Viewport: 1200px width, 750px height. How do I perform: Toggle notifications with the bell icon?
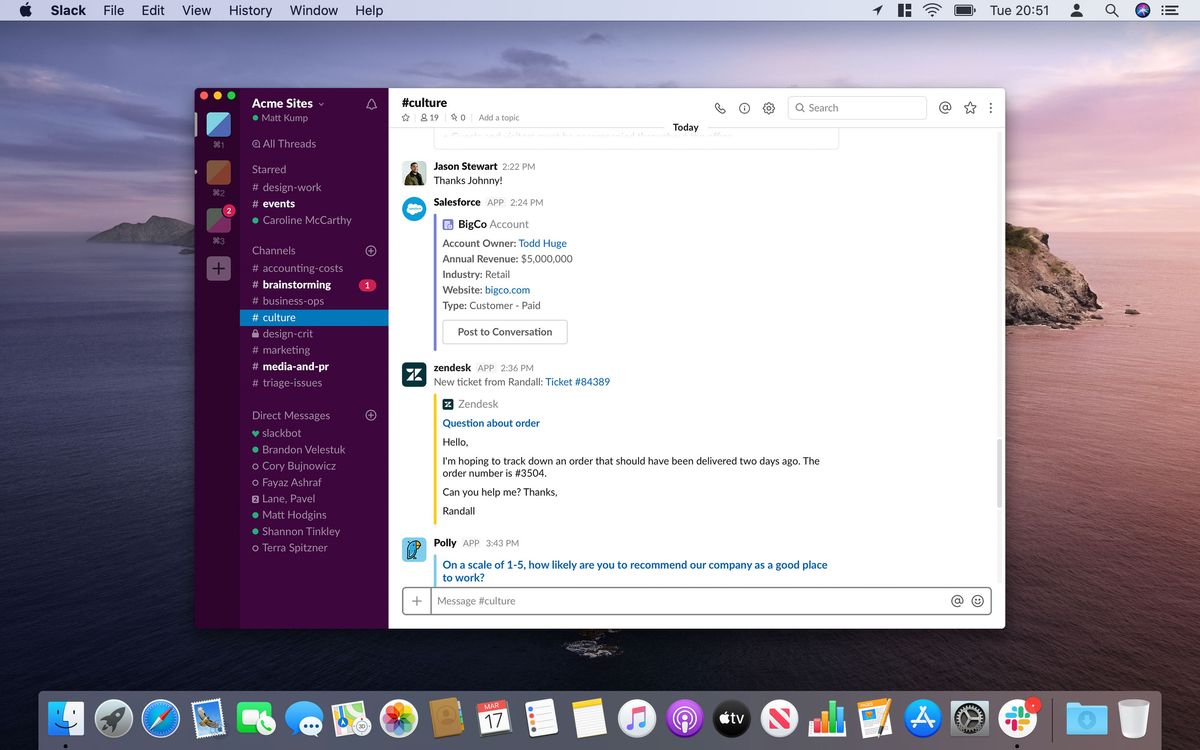(371, 103)
